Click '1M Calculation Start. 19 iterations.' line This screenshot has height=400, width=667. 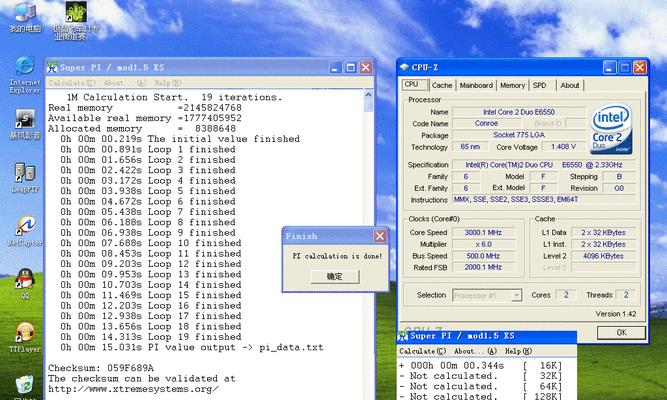[x=174, y=97]
